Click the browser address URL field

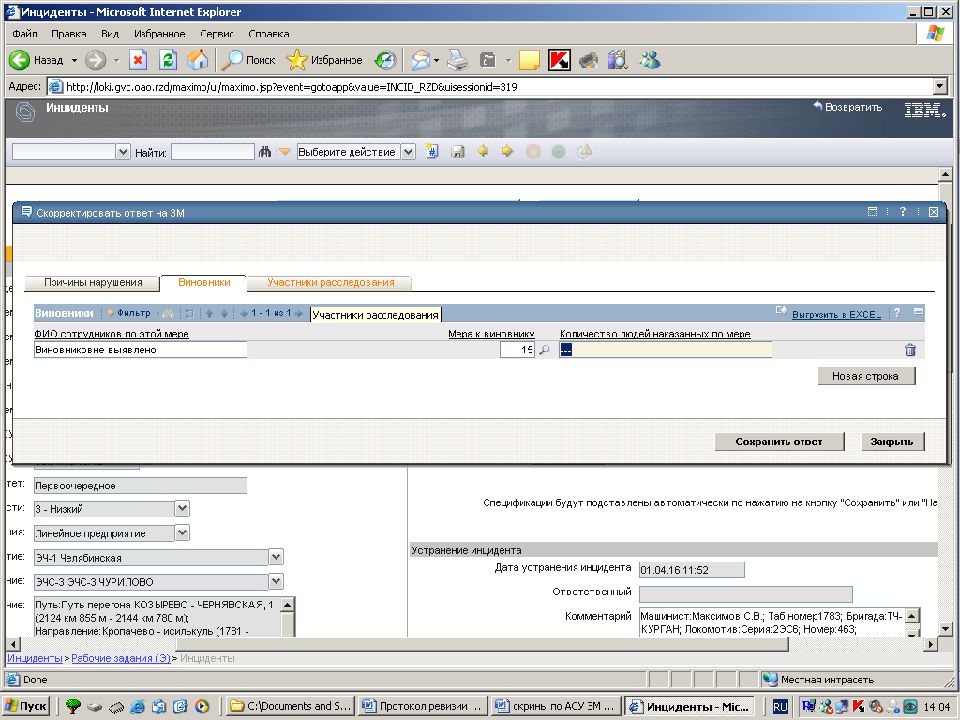[491, 87]
